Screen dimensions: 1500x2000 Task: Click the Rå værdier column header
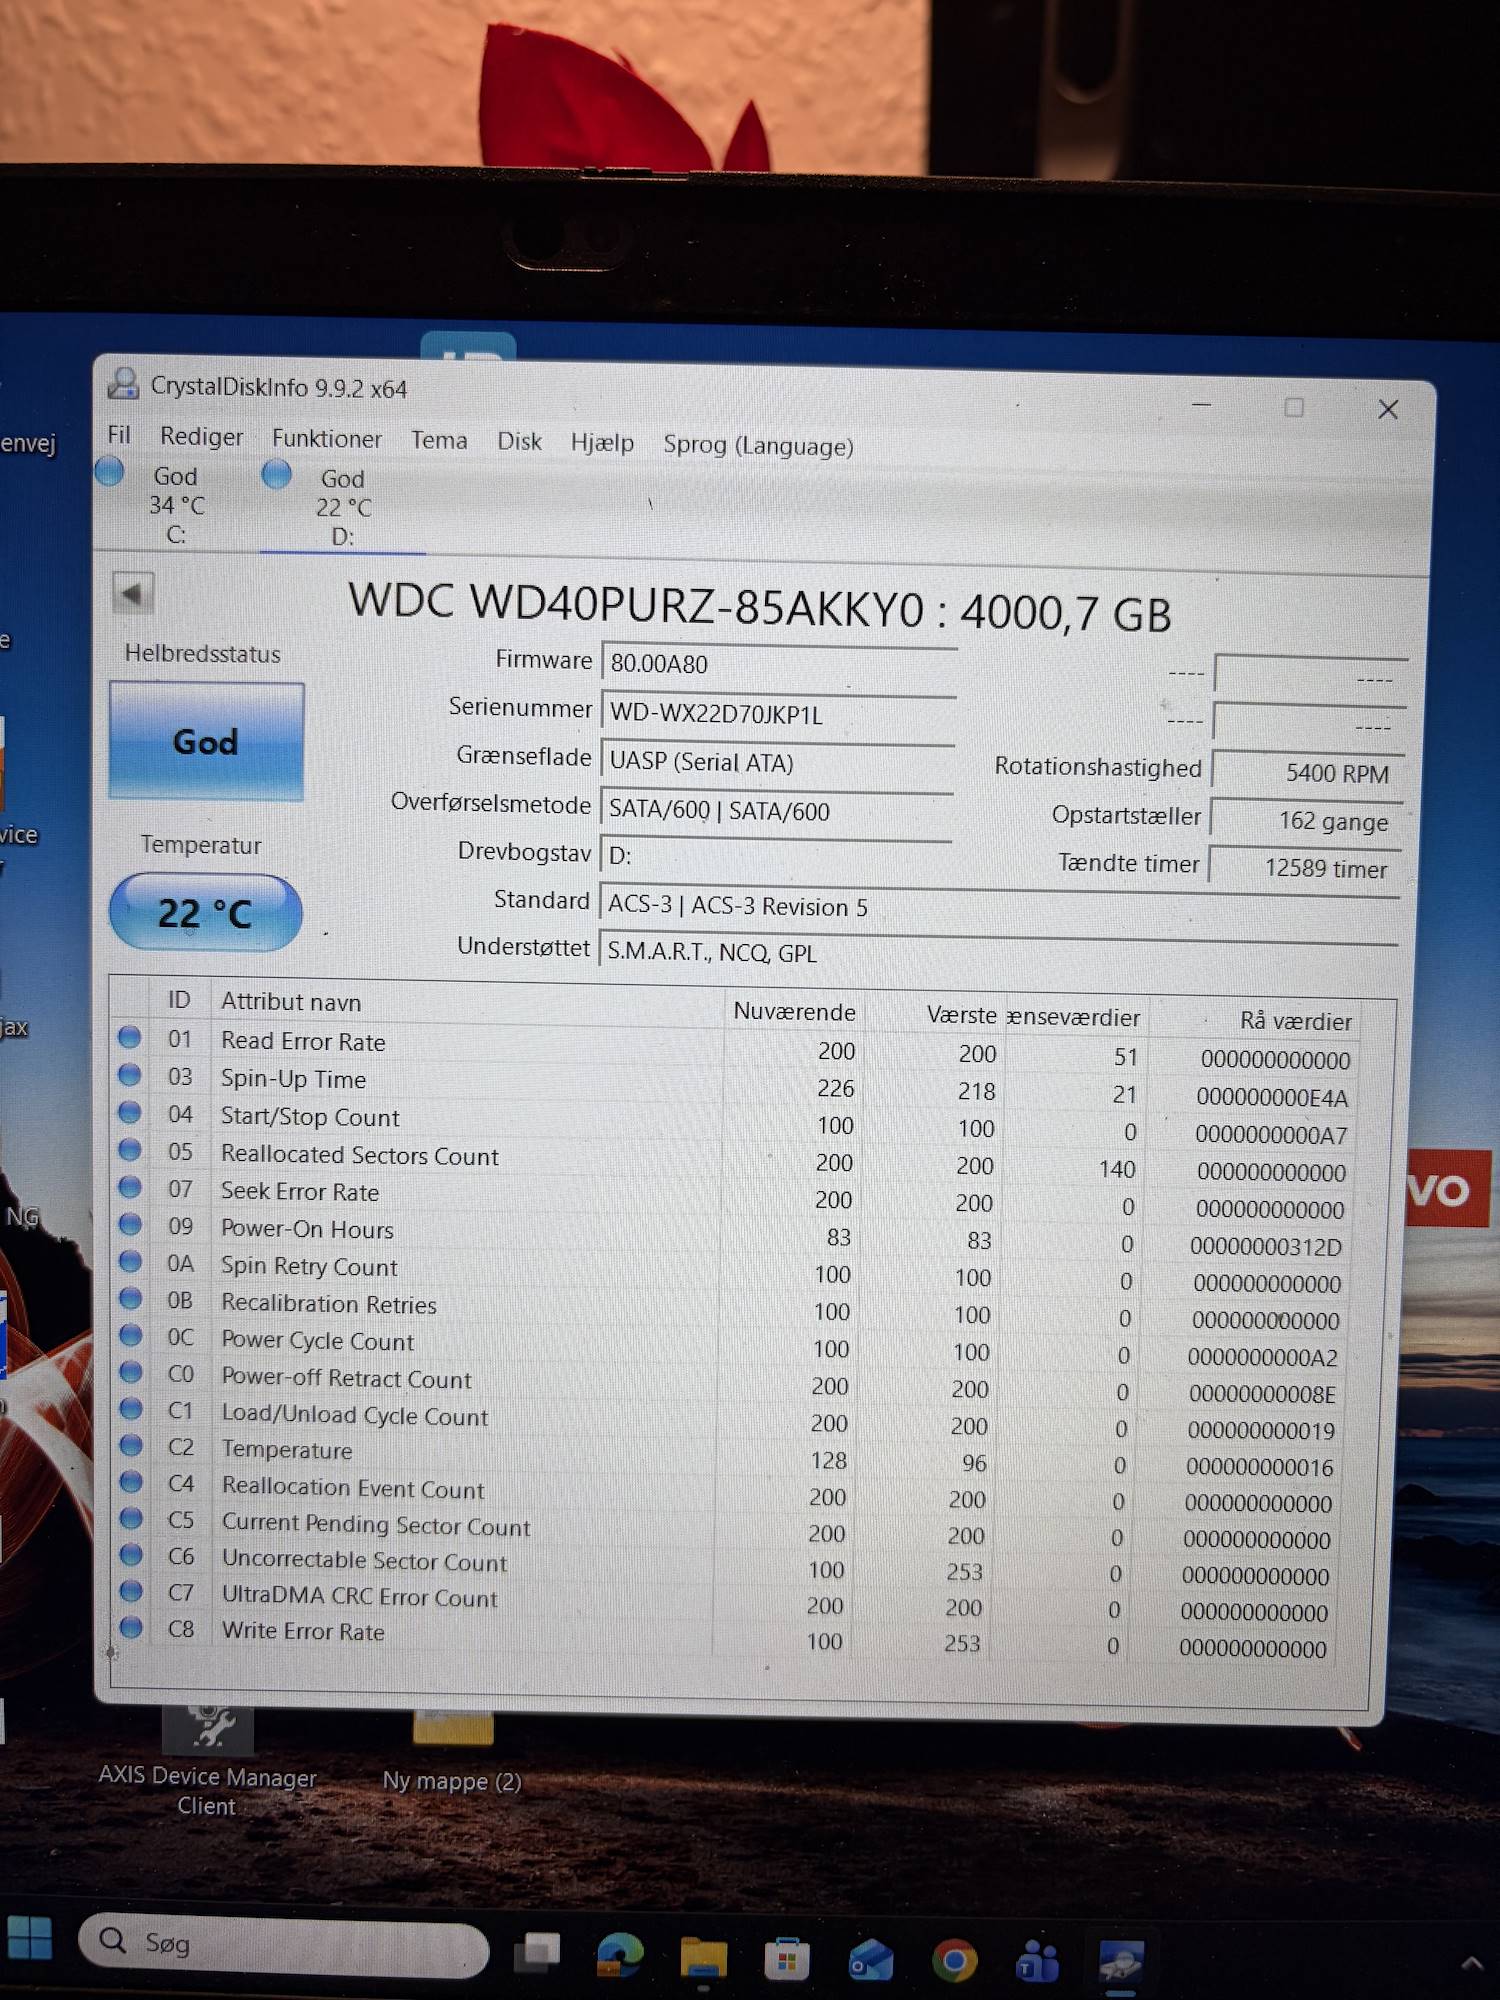coord(1296,1021)
